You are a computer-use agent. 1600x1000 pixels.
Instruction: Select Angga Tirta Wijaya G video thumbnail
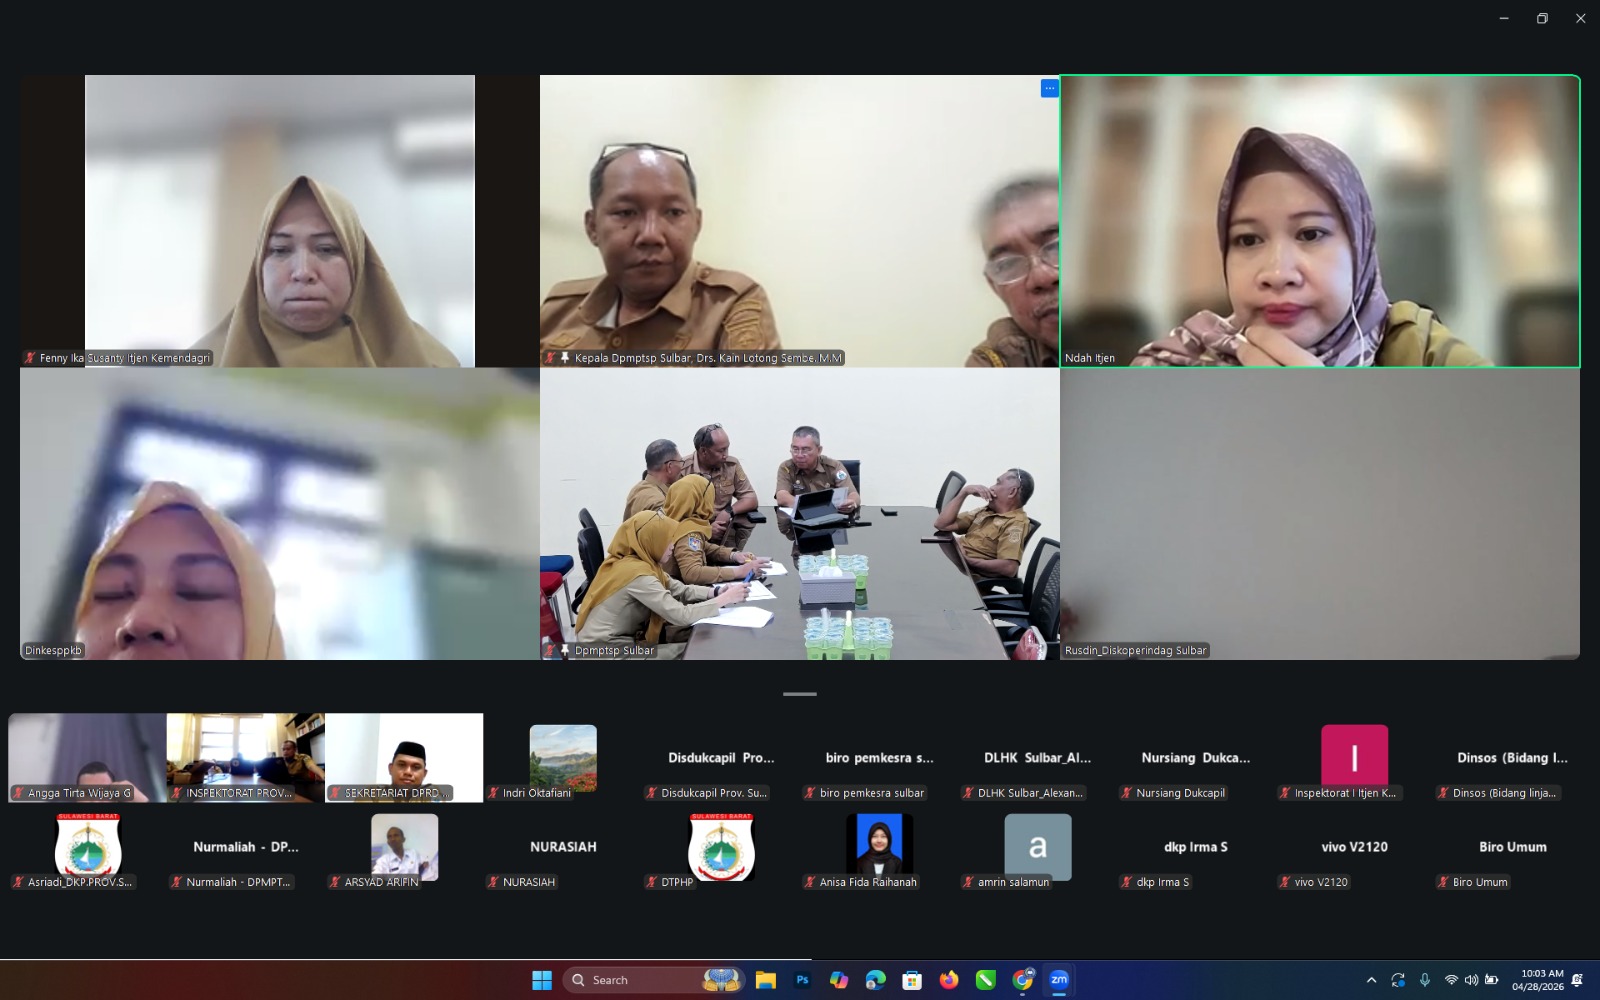pyautogui.click(x=87, y=756)
